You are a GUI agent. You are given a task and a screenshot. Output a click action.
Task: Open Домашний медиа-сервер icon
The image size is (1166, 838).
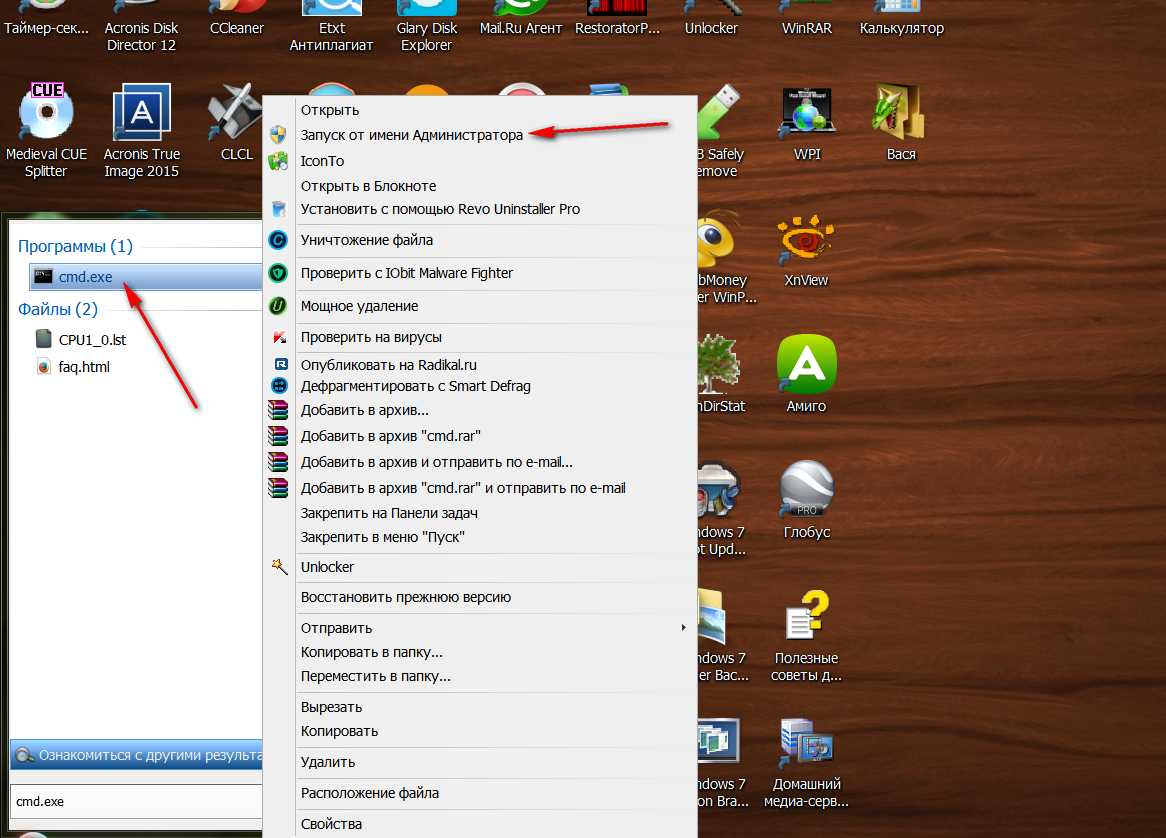point(806,762)
